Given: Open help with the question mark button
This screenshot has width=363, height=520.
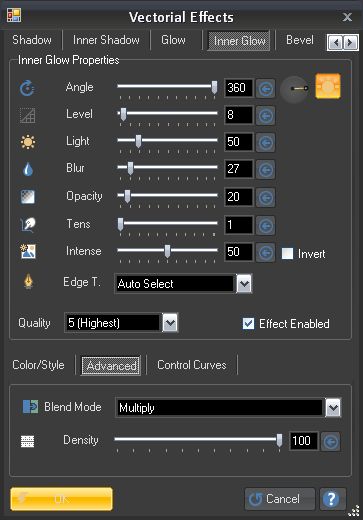Looking at the screenshot, I should (x=332, y=499).
